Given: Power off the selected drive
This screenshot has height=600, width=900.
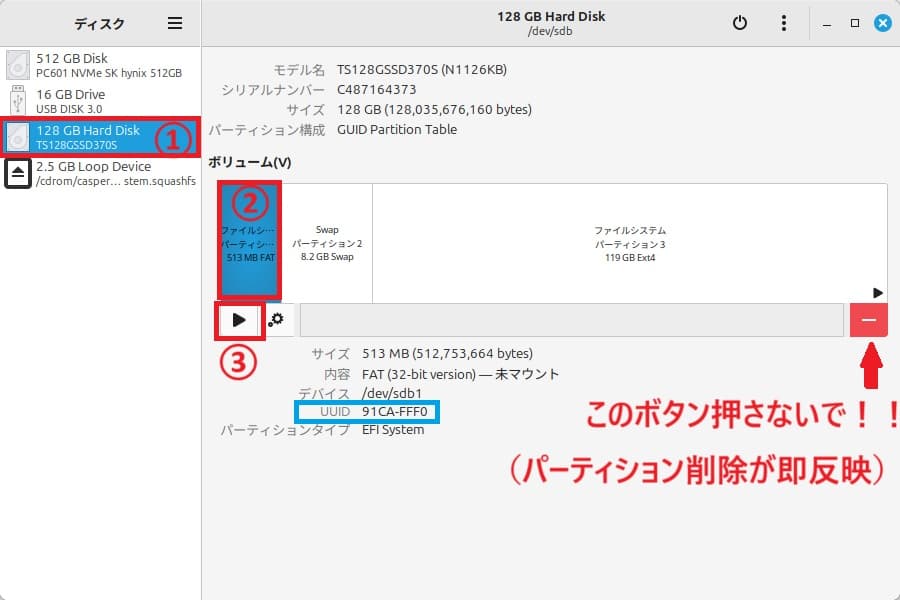Looking at the screenshot, I should [x=739, y=22].
